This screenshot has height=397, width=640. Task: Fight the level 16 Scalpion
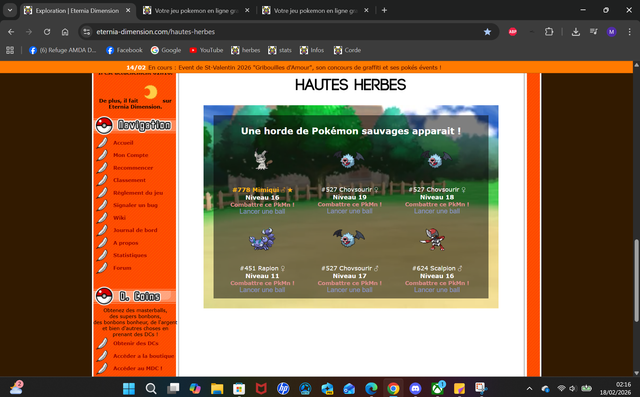(437, 283)
